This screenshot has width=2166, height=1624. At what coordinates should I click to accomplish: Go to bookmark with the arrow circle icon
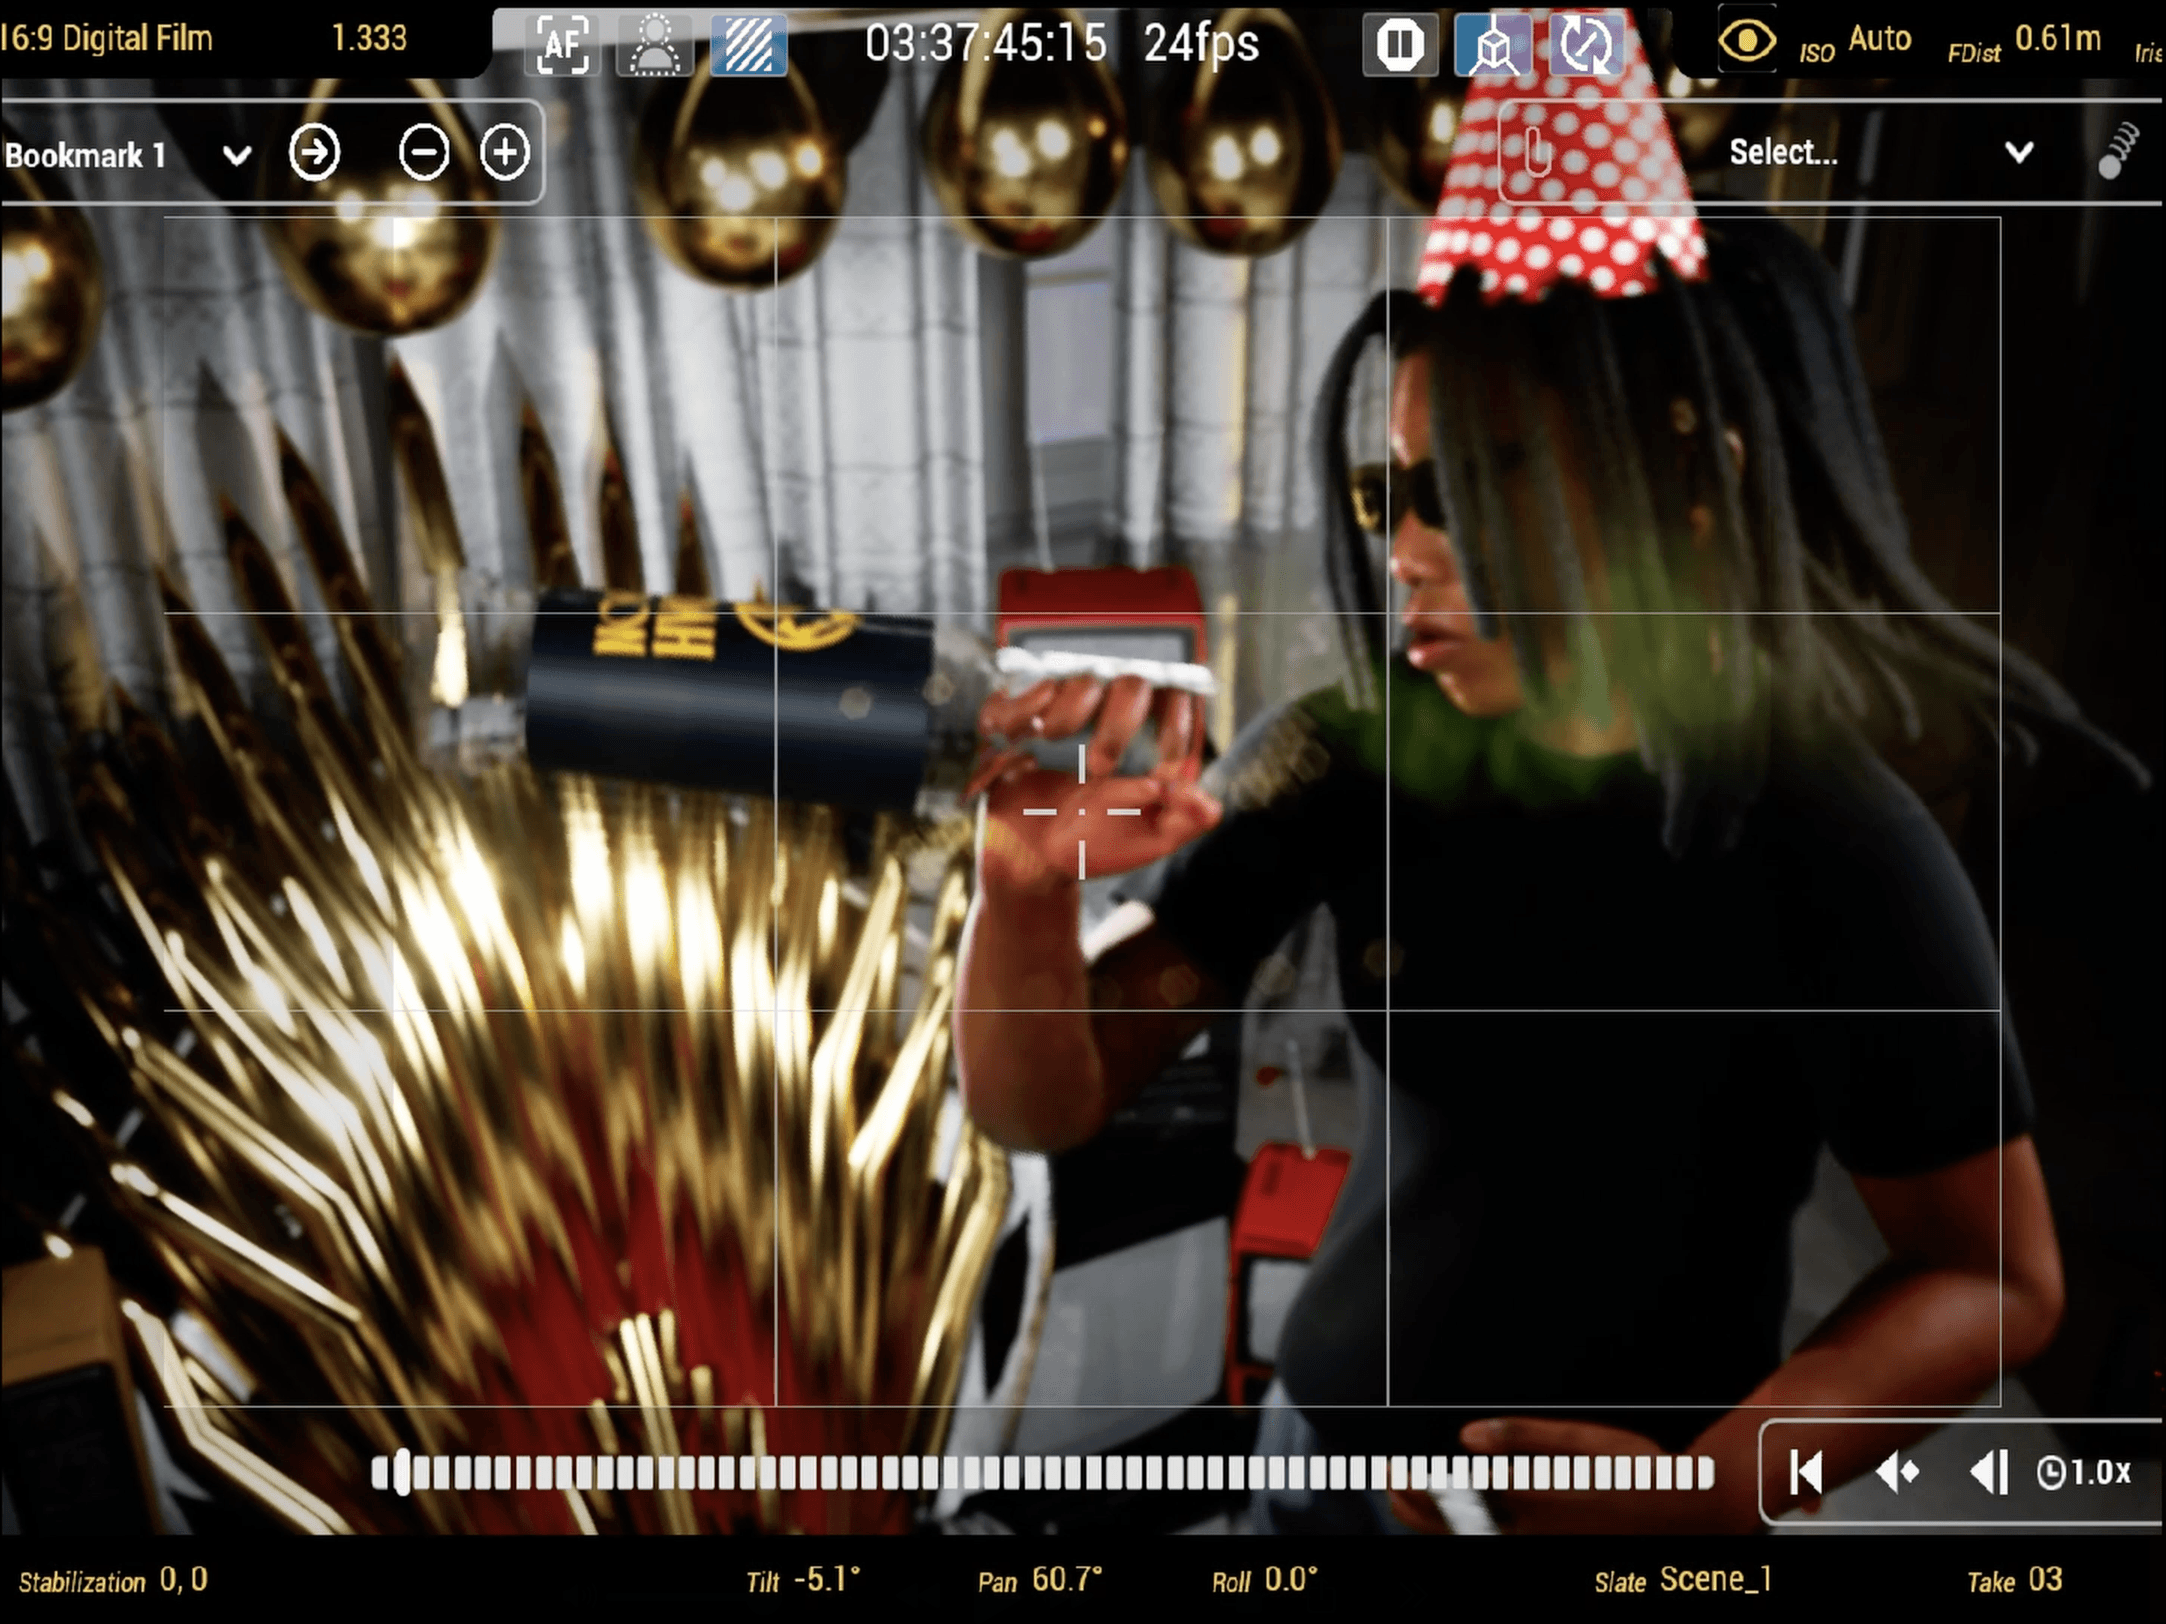(314, 153)
